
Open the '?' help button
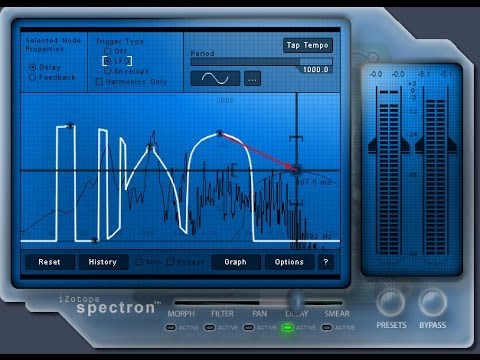click(x=326, y=262)
